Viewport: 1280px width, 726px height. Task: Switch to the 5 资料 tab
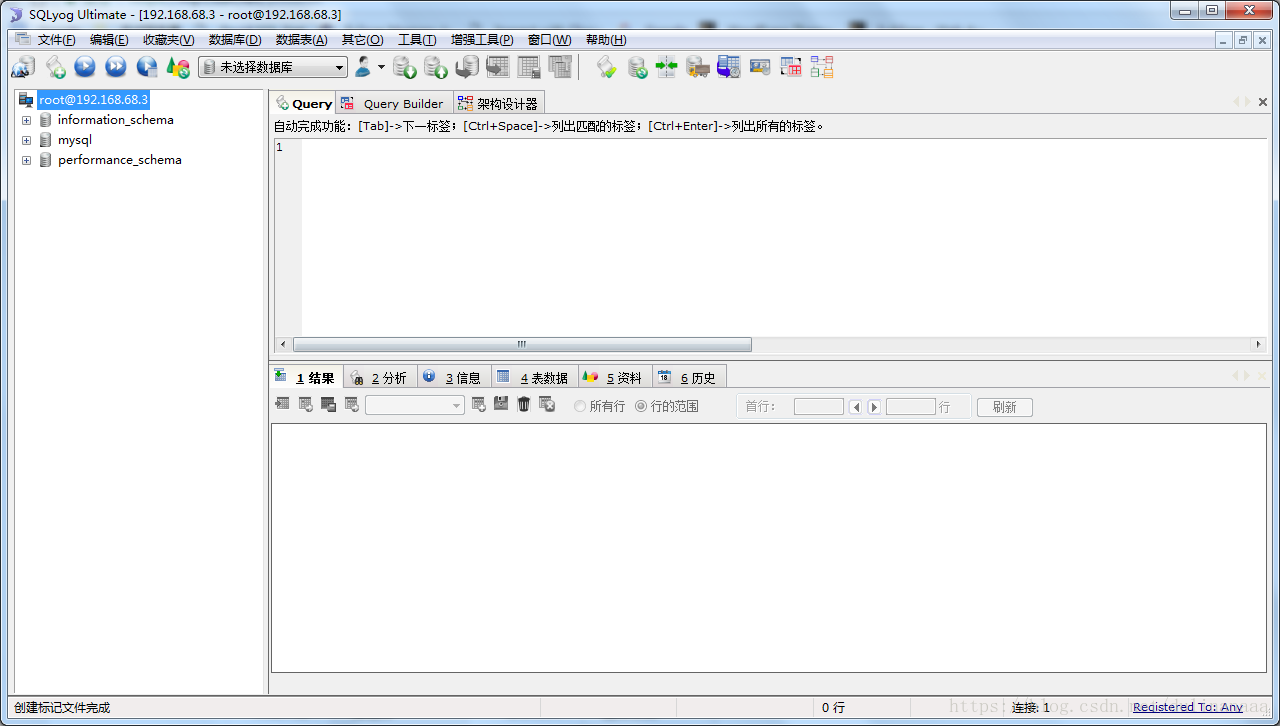click(615, 377)
